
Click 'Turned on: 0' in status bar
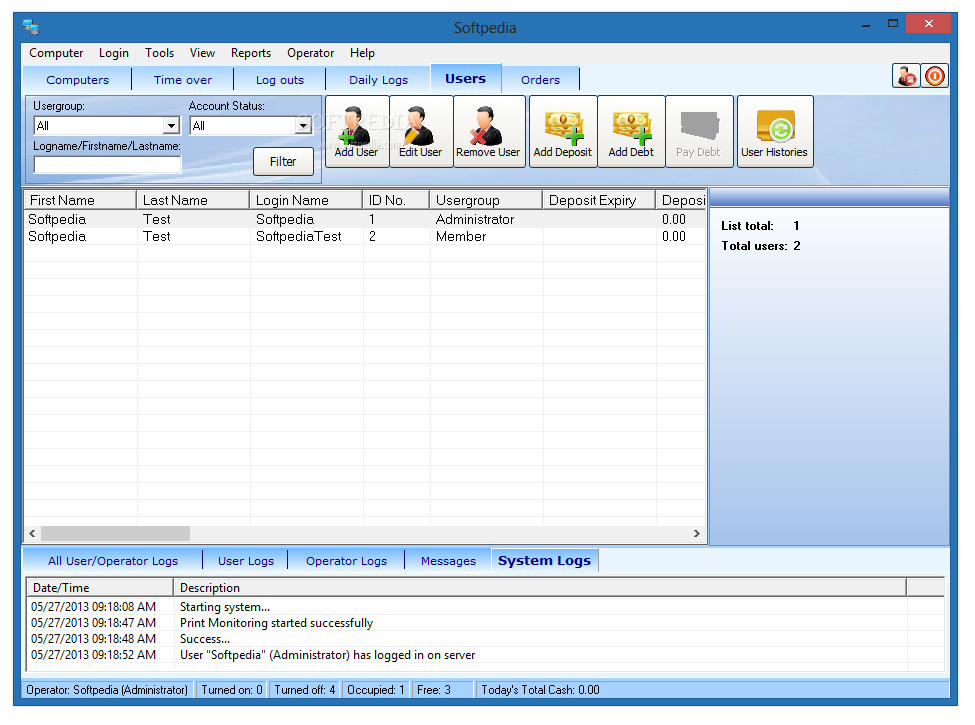coord(232,690)
